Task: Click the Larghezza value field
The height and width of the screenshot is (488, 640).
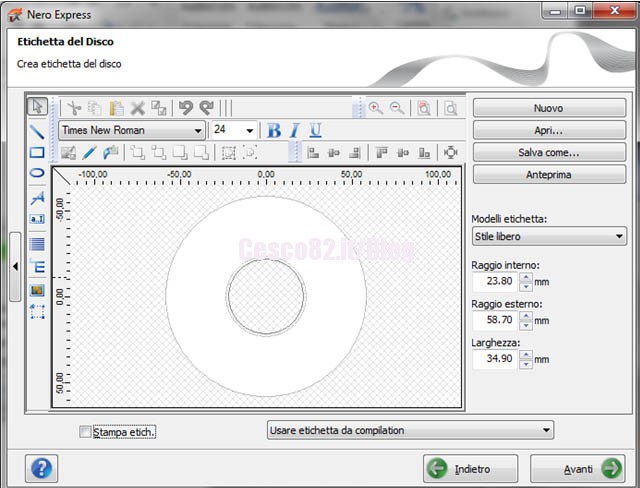Action: click(x=495, y=359)
